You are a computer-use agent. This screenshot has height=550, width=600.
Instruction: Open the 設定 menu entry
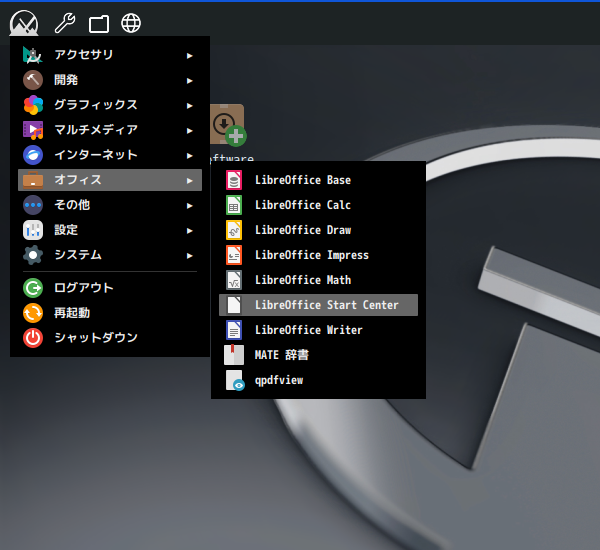(x=110, y=230)
